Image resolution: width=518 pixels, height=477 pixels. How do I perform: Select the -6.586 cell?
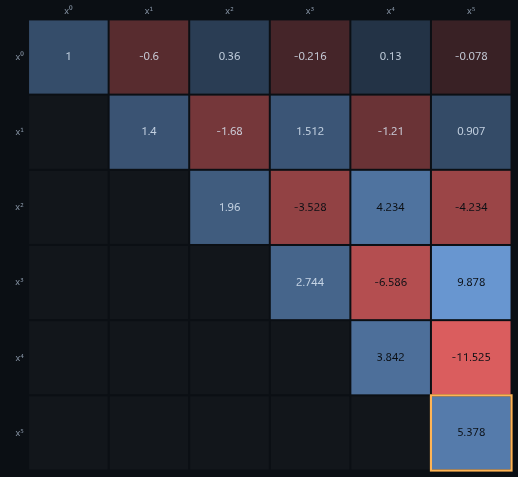click(x=390, y=282)
